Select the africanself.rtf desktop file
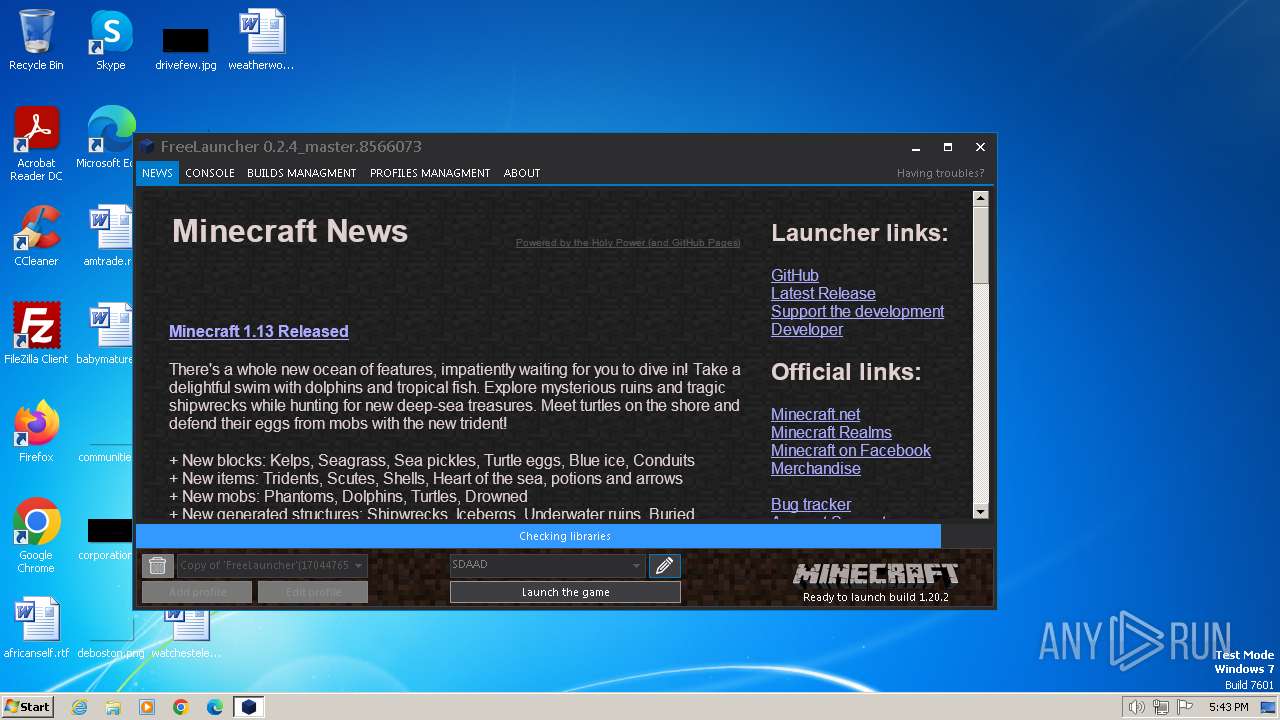 [36, 628]
